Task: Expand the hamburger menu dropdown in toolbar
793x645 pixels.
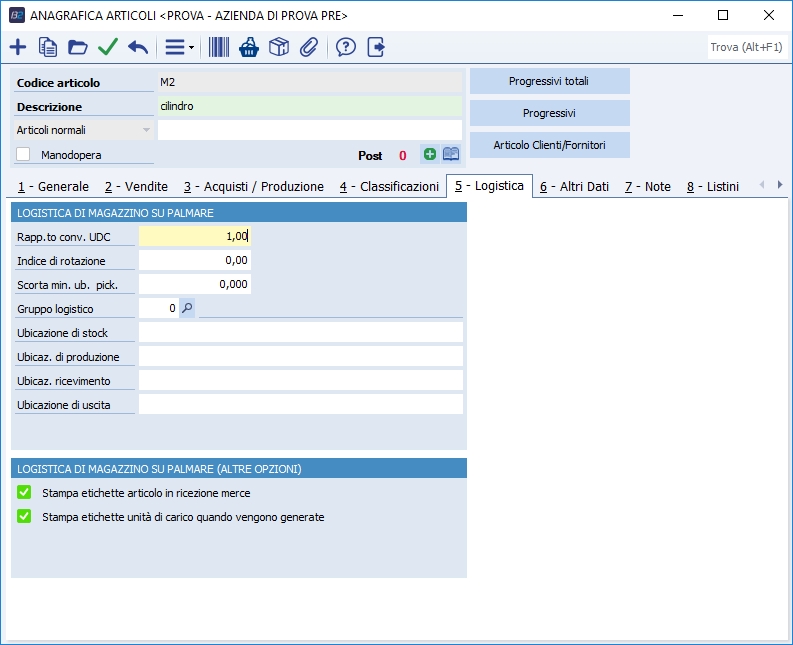Action: pyautogui.click(x=180, y=47)
